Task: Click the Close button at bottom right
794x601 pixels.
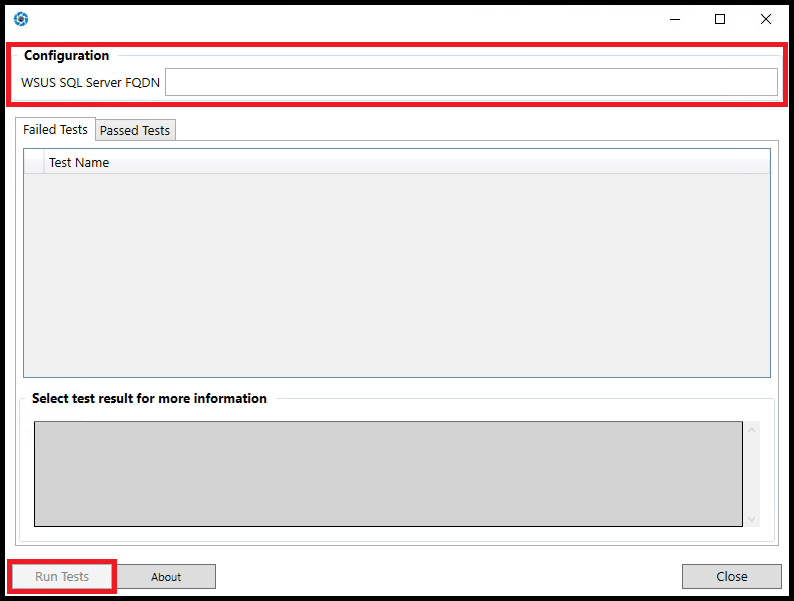Action: [x=731, y=577]
